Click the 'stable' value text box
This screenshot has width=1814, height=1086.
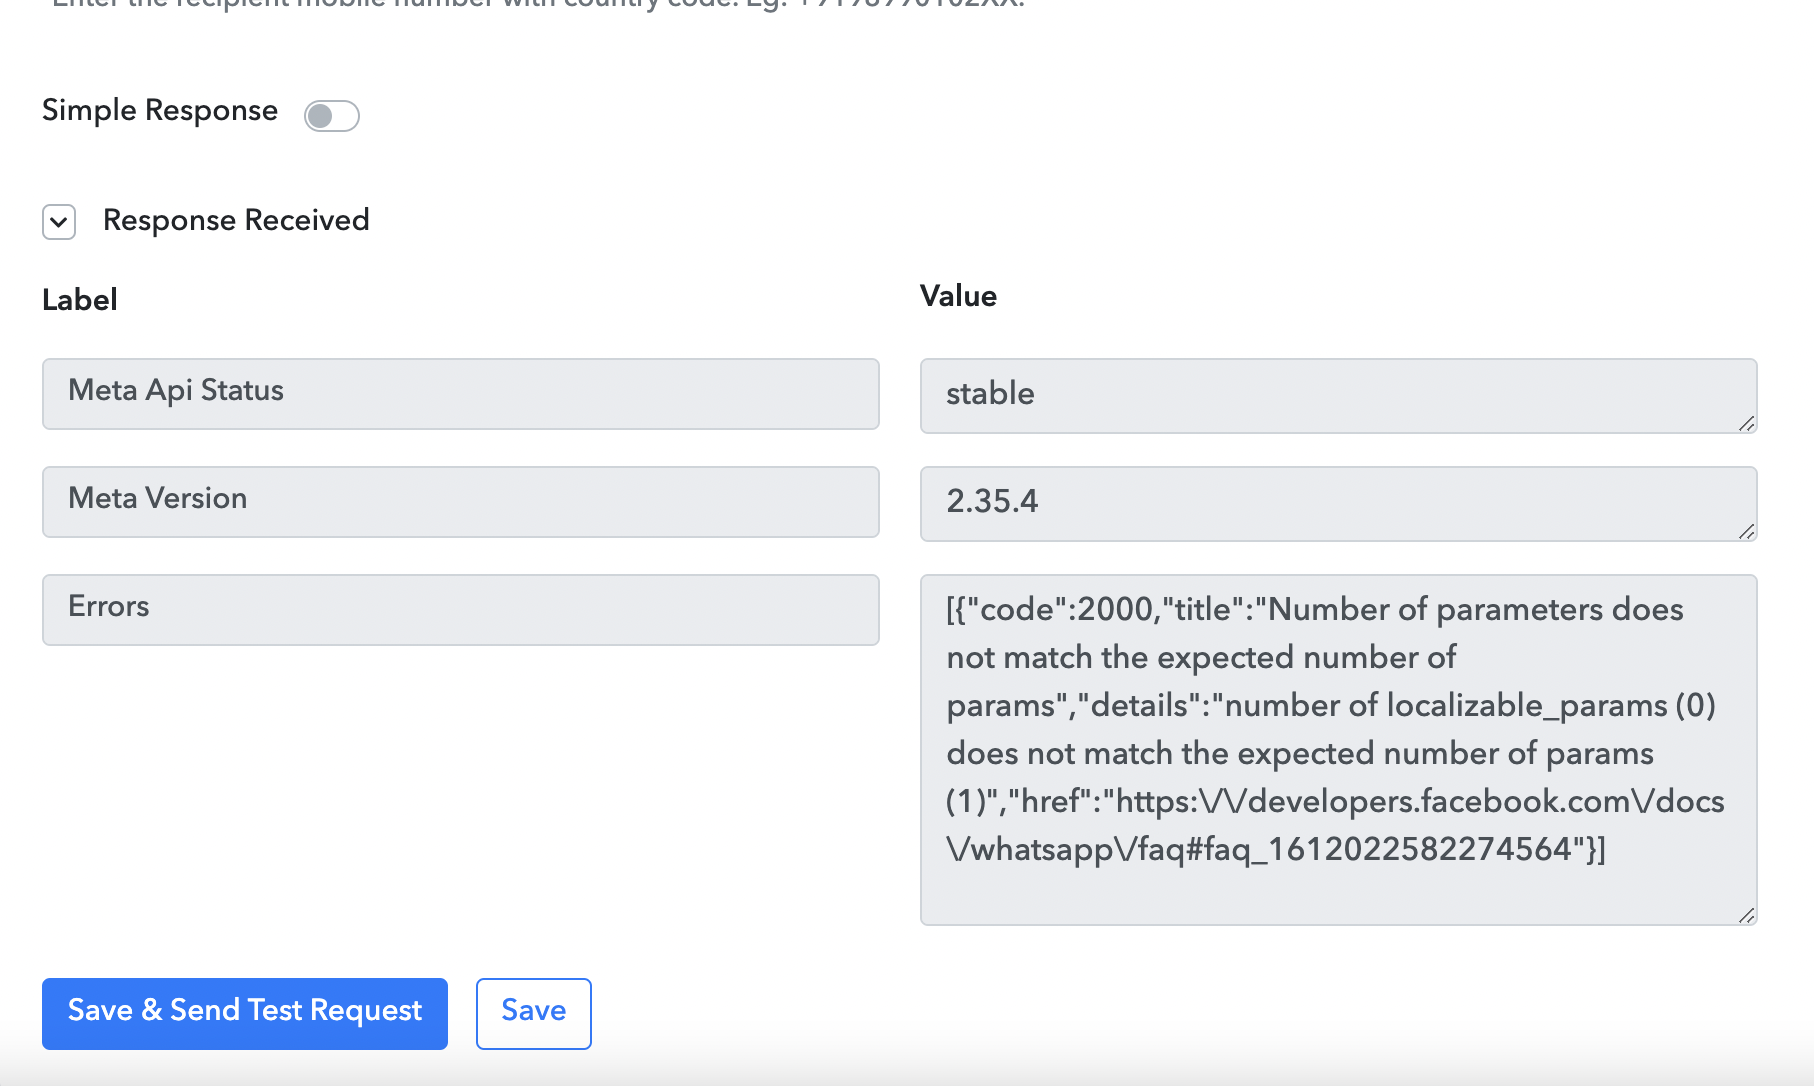pos(1337,395)
